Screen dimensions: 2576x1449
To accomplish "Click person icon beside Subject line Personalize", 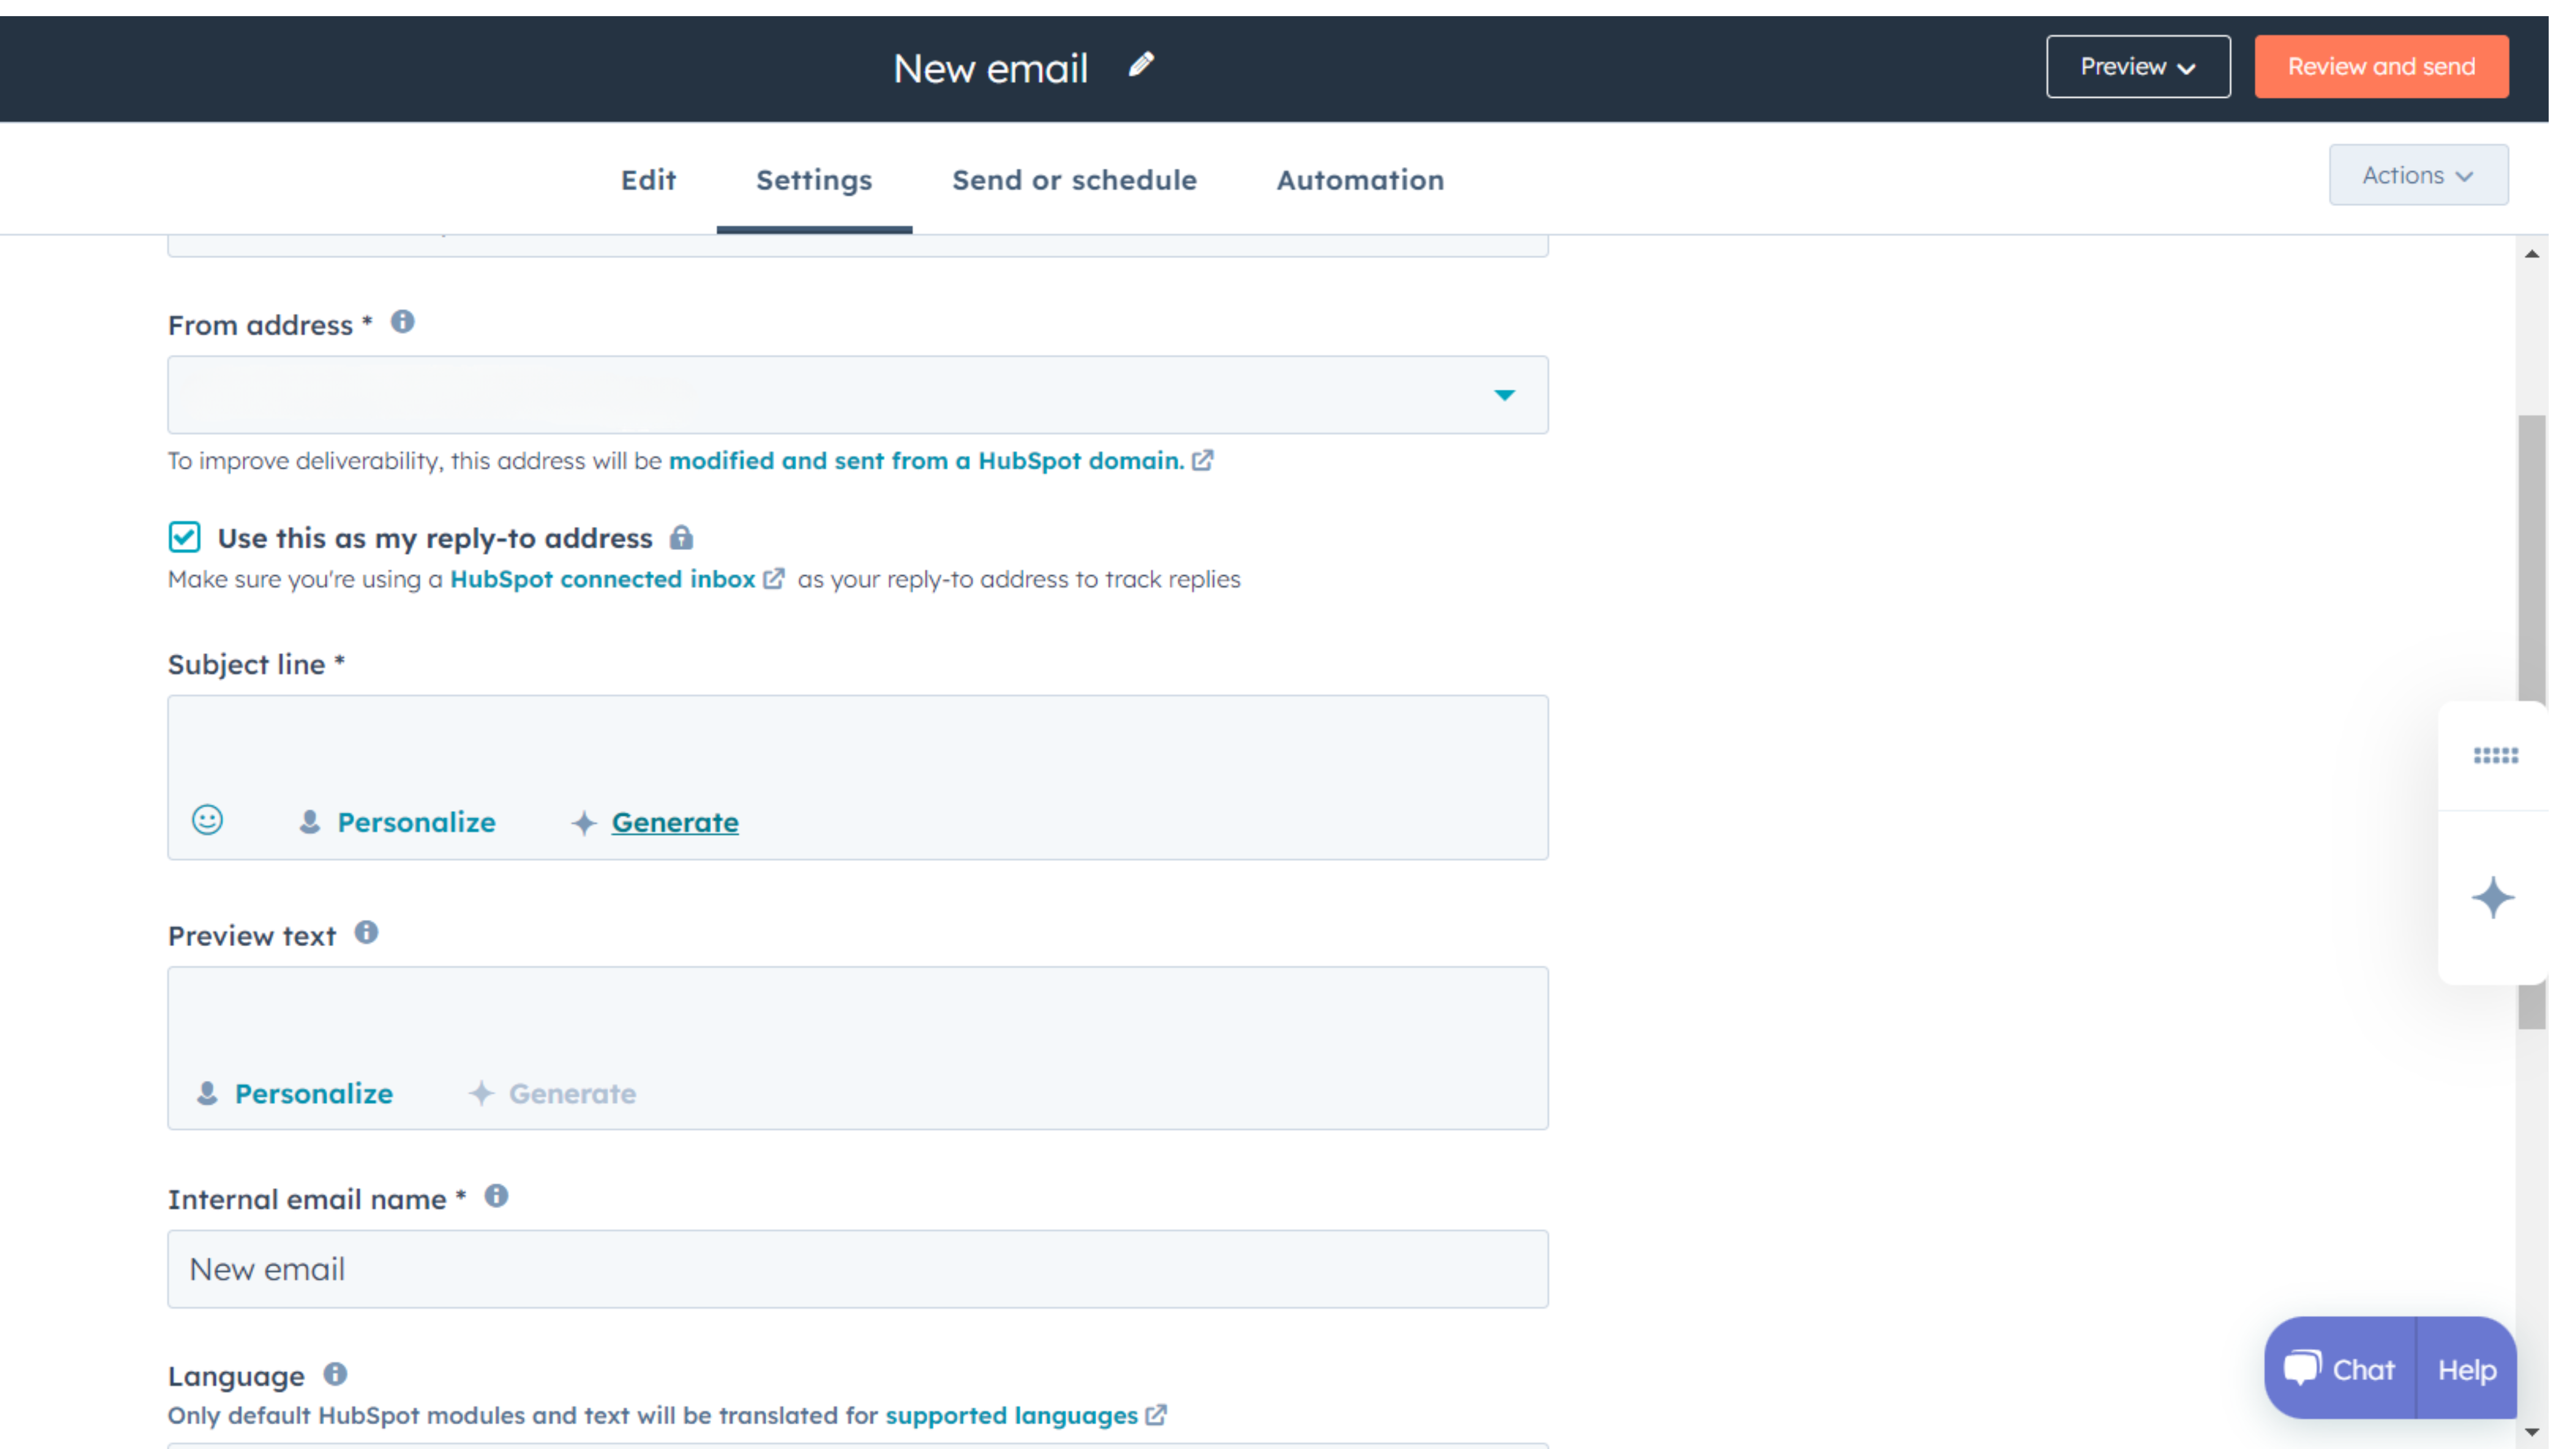I will (310, 822).
